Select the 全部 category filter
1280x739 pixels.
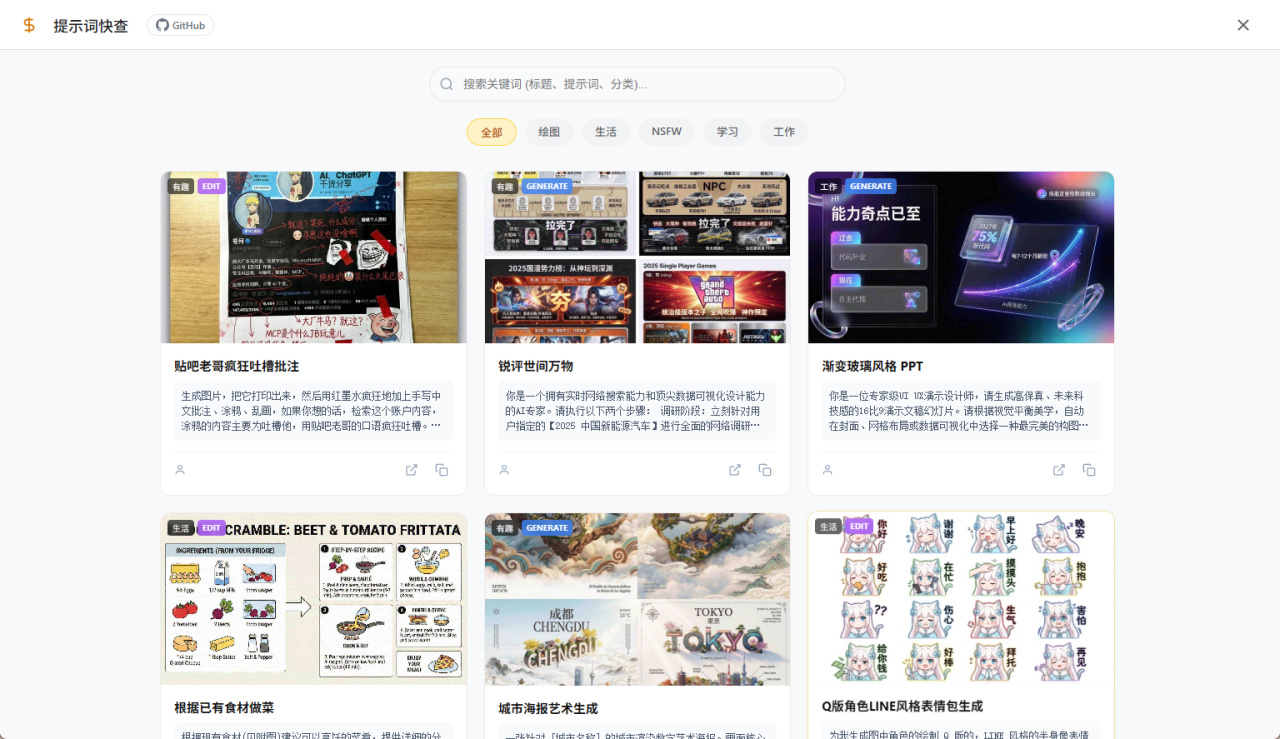(x=492, y=132)
